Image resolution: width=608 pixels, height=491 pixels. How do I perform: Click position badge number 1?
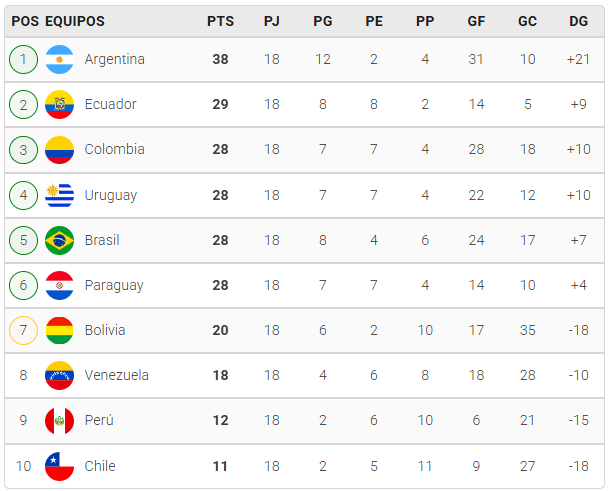click(23, 59)
